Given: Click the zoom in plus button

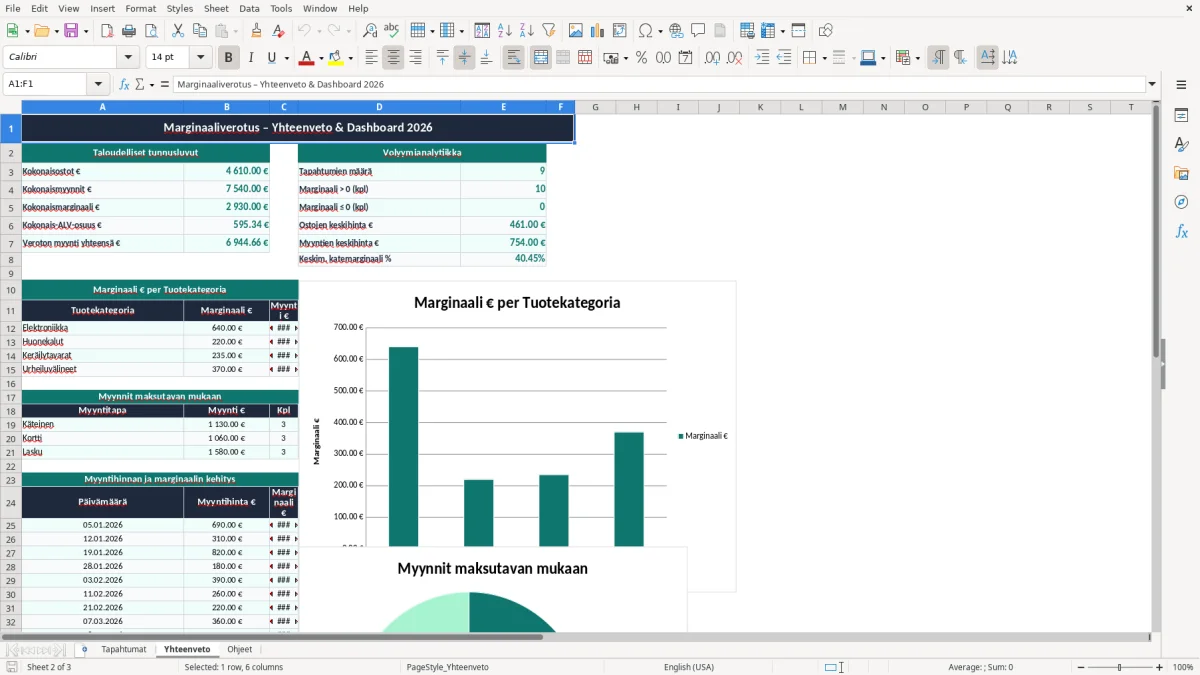Looking at the screenshot, I should [1159, 667].
